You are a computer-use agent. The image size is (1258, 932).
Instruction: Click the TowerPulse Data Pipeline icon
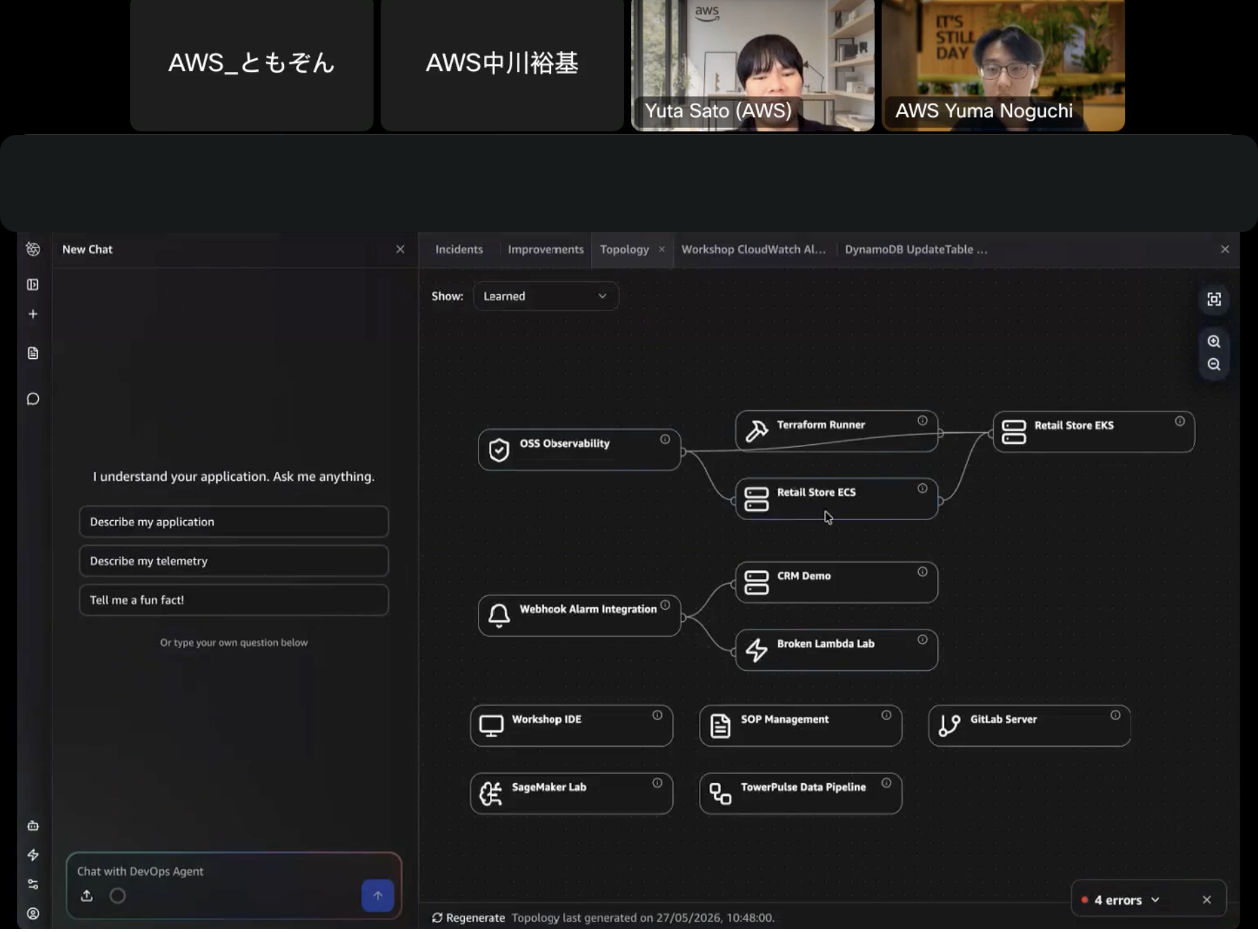720,794
